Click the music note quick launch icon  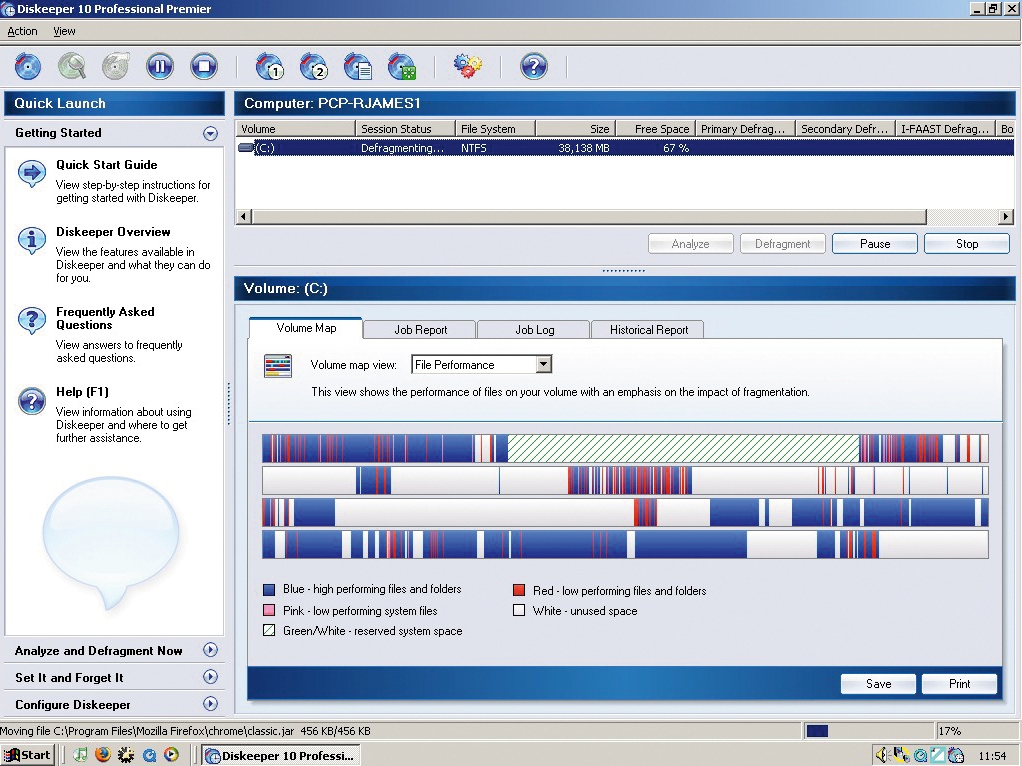coord(81,755)
